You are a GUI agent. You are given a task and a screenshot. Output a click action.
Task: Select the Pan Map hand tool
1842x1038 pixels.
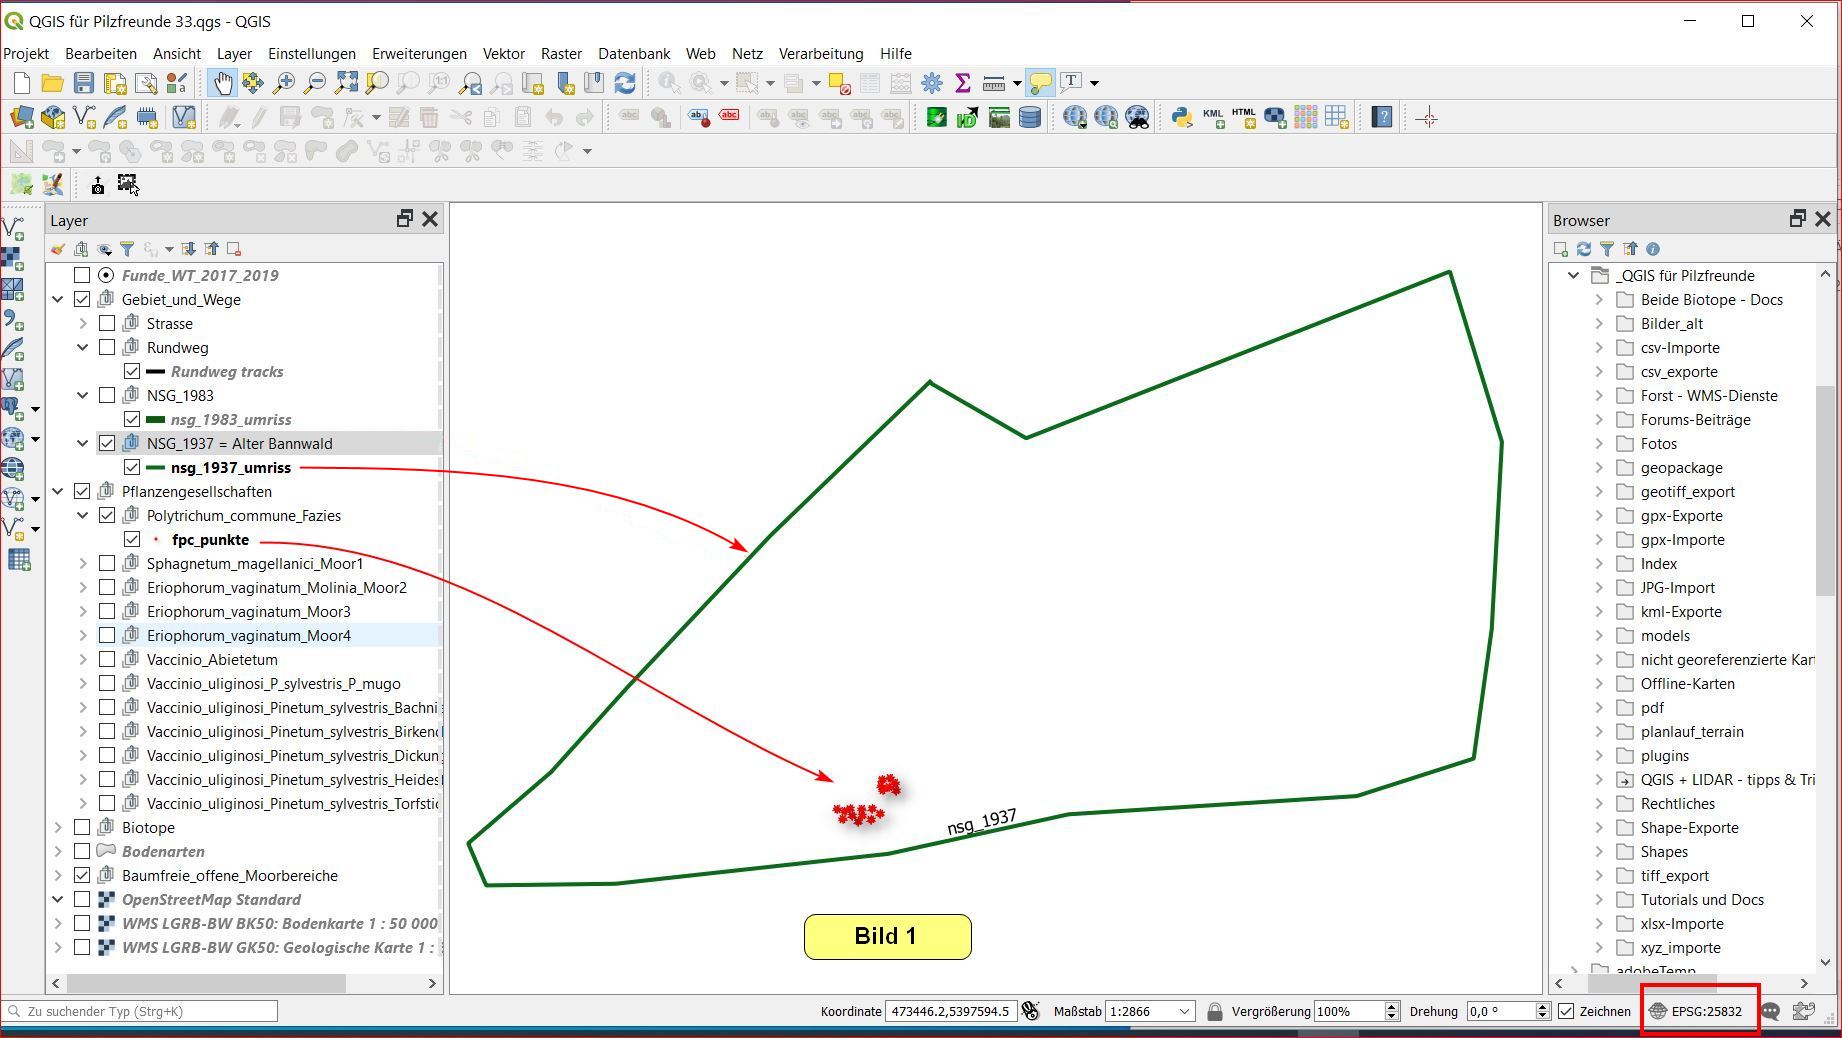point(222,83)
